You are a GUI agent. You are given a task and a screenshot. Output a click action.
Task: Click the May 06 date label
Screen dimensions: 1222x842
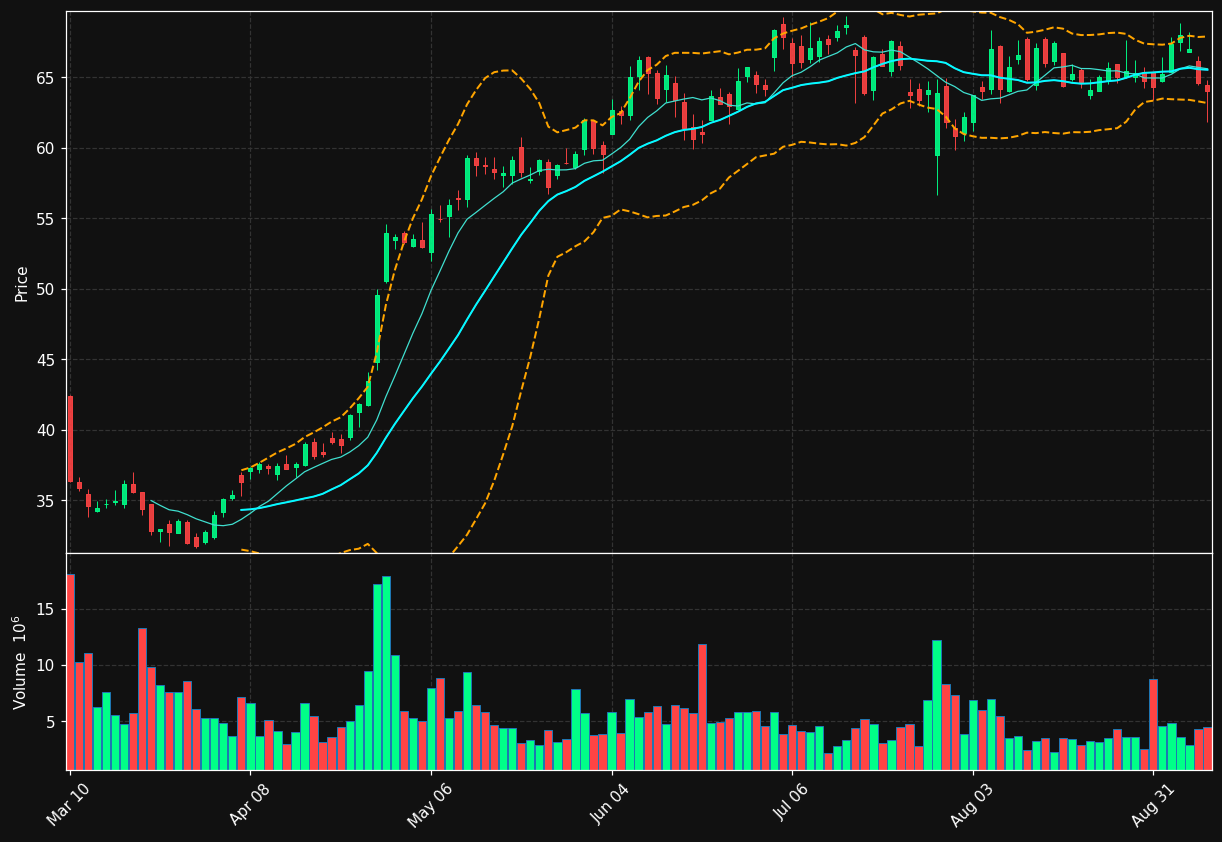point(429,806)
